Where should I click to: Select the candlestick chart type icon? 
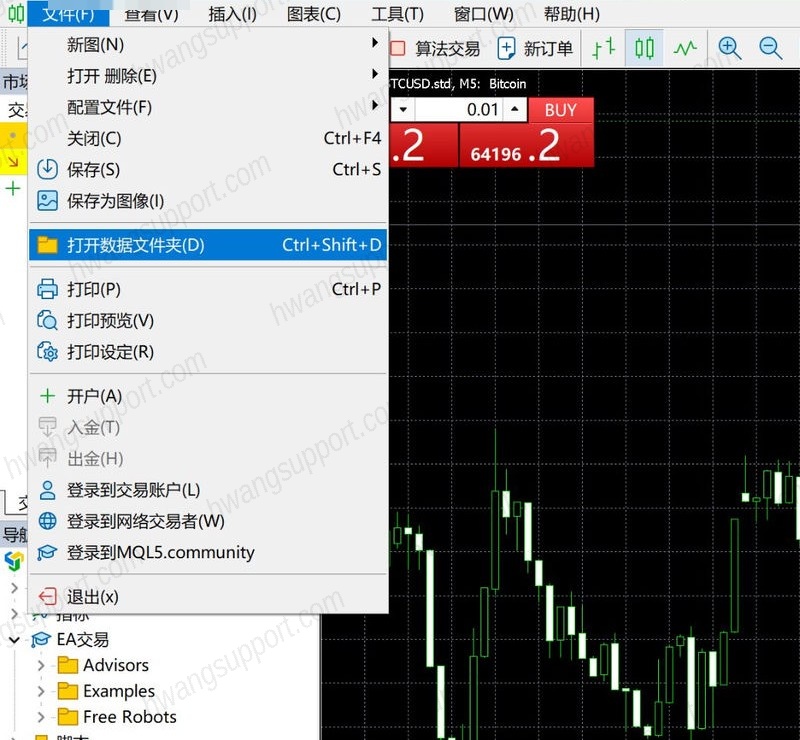click(644, 48)
